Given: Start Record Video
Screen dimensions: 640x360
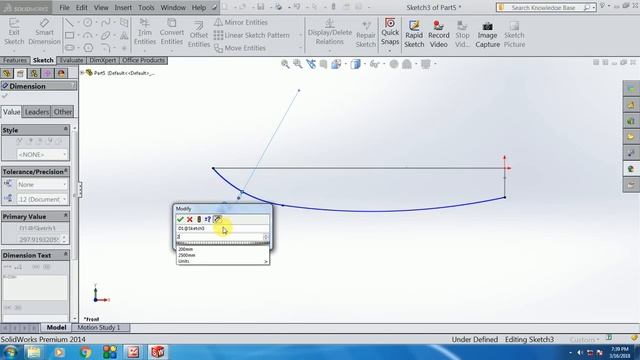Looking at the screenshot, I should [x=438, y=35].
